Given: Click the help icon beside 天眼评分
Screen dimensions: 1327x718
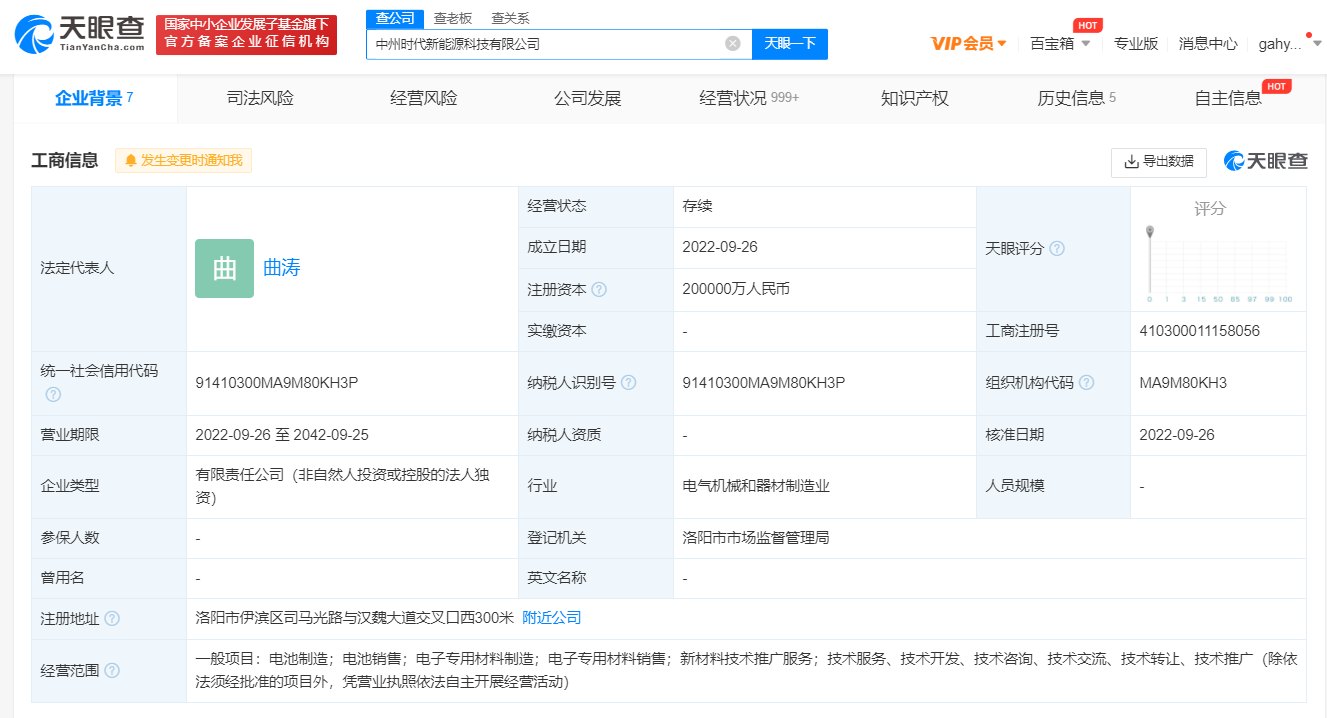Looking at the screenshot, I should (x=1057, y=248).
